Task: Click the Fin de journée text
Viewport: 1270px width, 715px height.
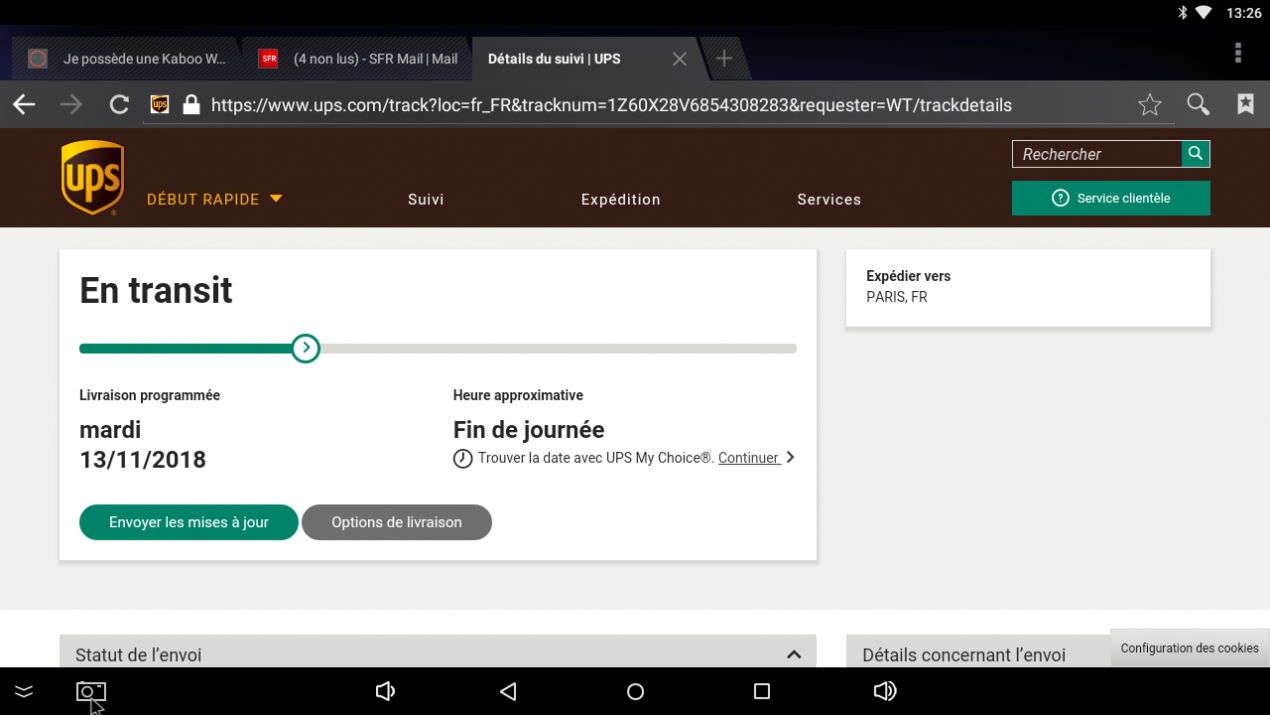Action: [x=529, y=430]
